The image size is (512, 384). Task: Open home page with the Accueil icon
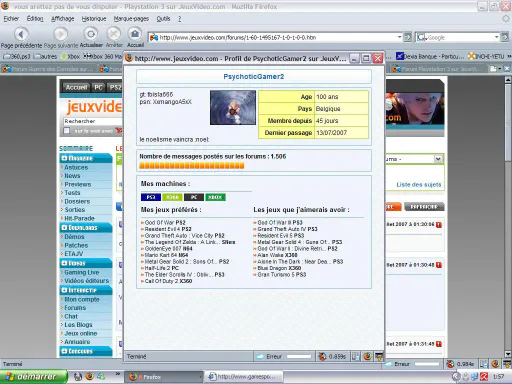point(135,34)
